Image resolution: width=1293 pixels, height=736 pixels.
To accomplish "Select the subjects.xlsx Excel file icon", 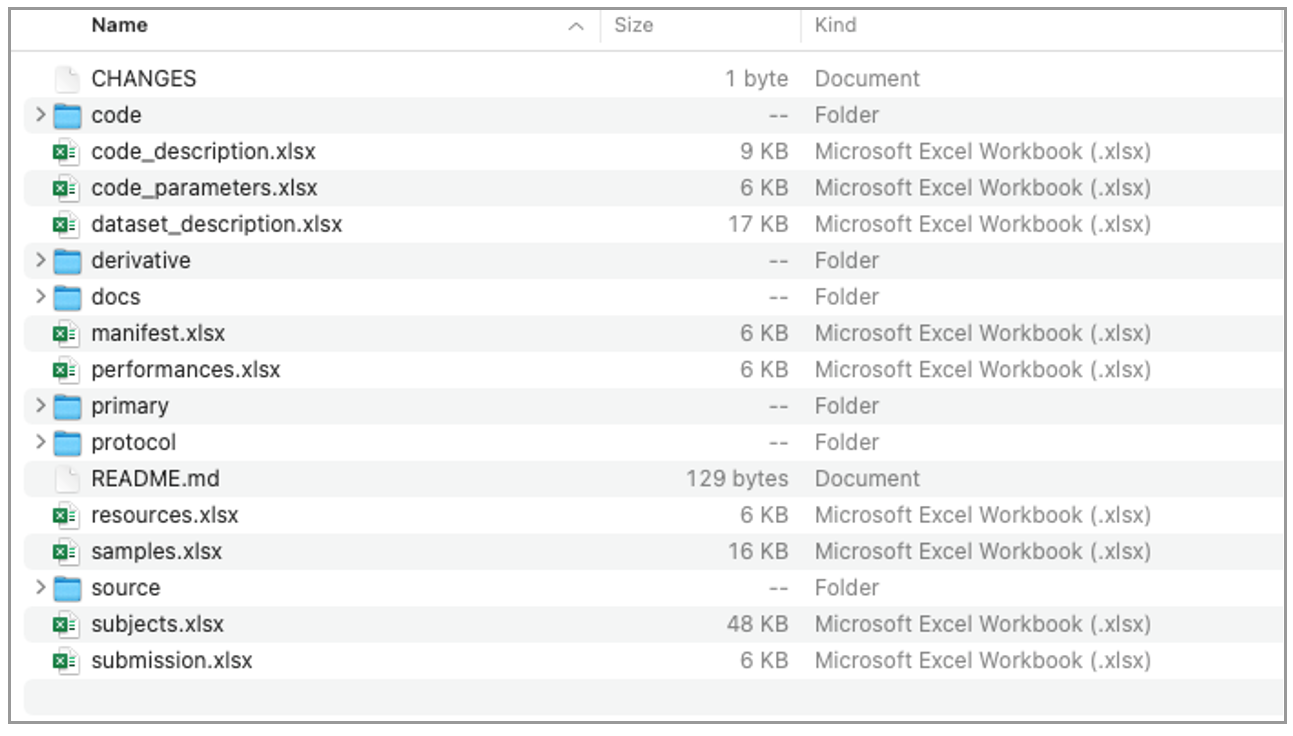I will click(x=66, y=625).
